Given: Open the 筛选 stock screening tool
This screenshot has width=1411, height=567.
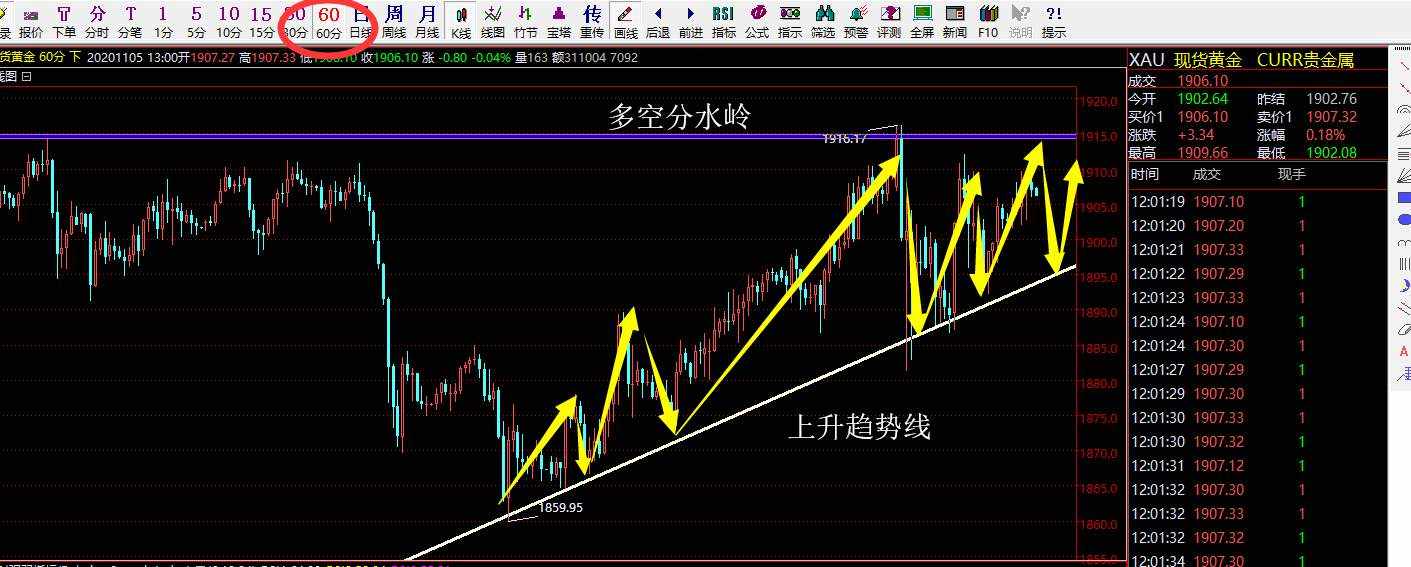Looking at the screenshot, I should pyautogui.click(x=823, y=22).
